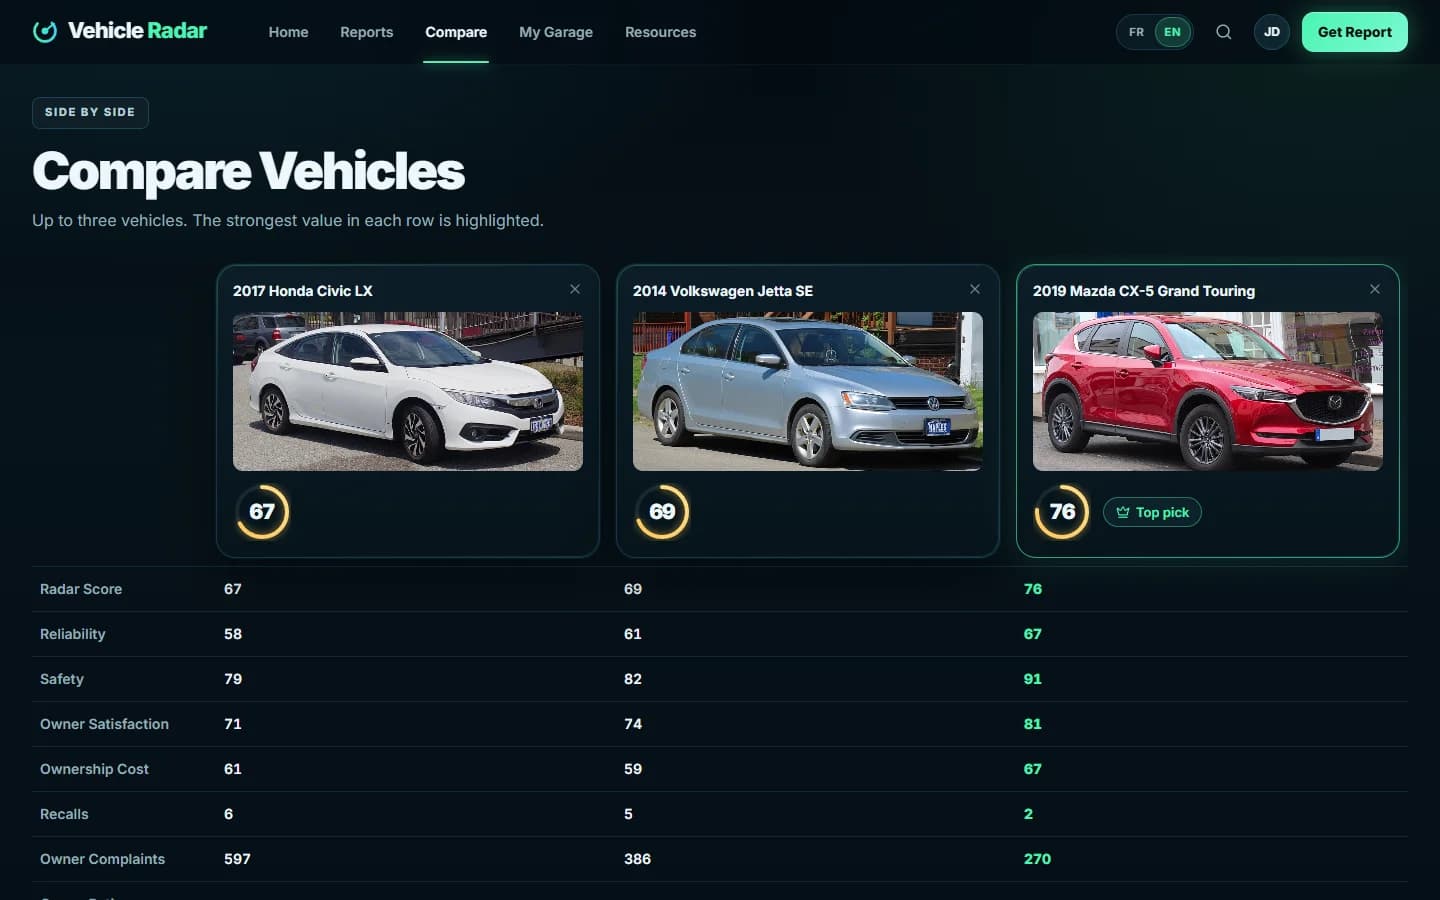
Task: Click the 2014 Volkswagen Jetta SE title
Action: [723, 291]
